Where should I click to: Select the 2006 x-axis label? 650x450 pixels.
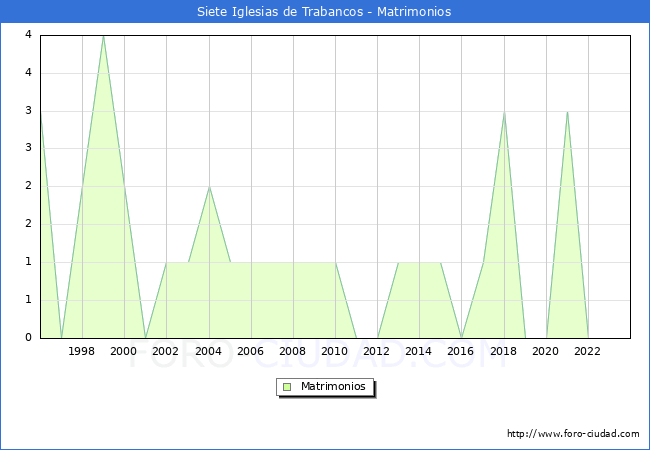(x=251, y=351)
